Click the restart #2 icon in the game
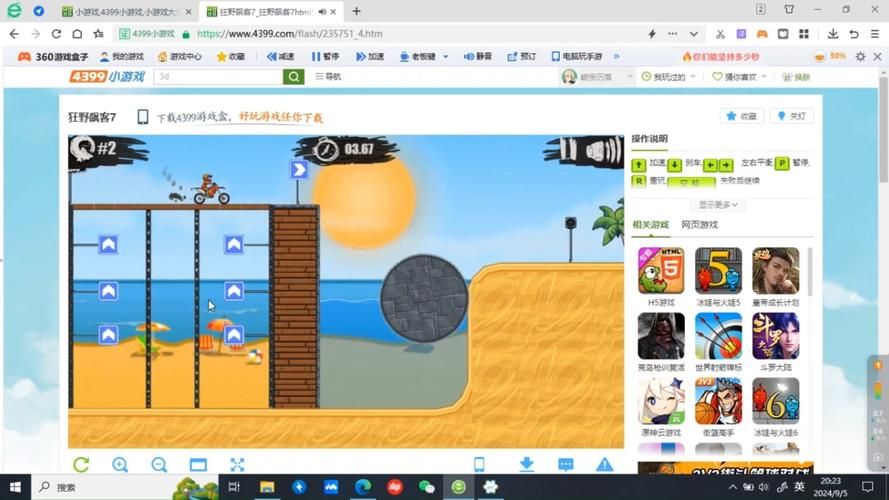 click(x=83, y=149)
